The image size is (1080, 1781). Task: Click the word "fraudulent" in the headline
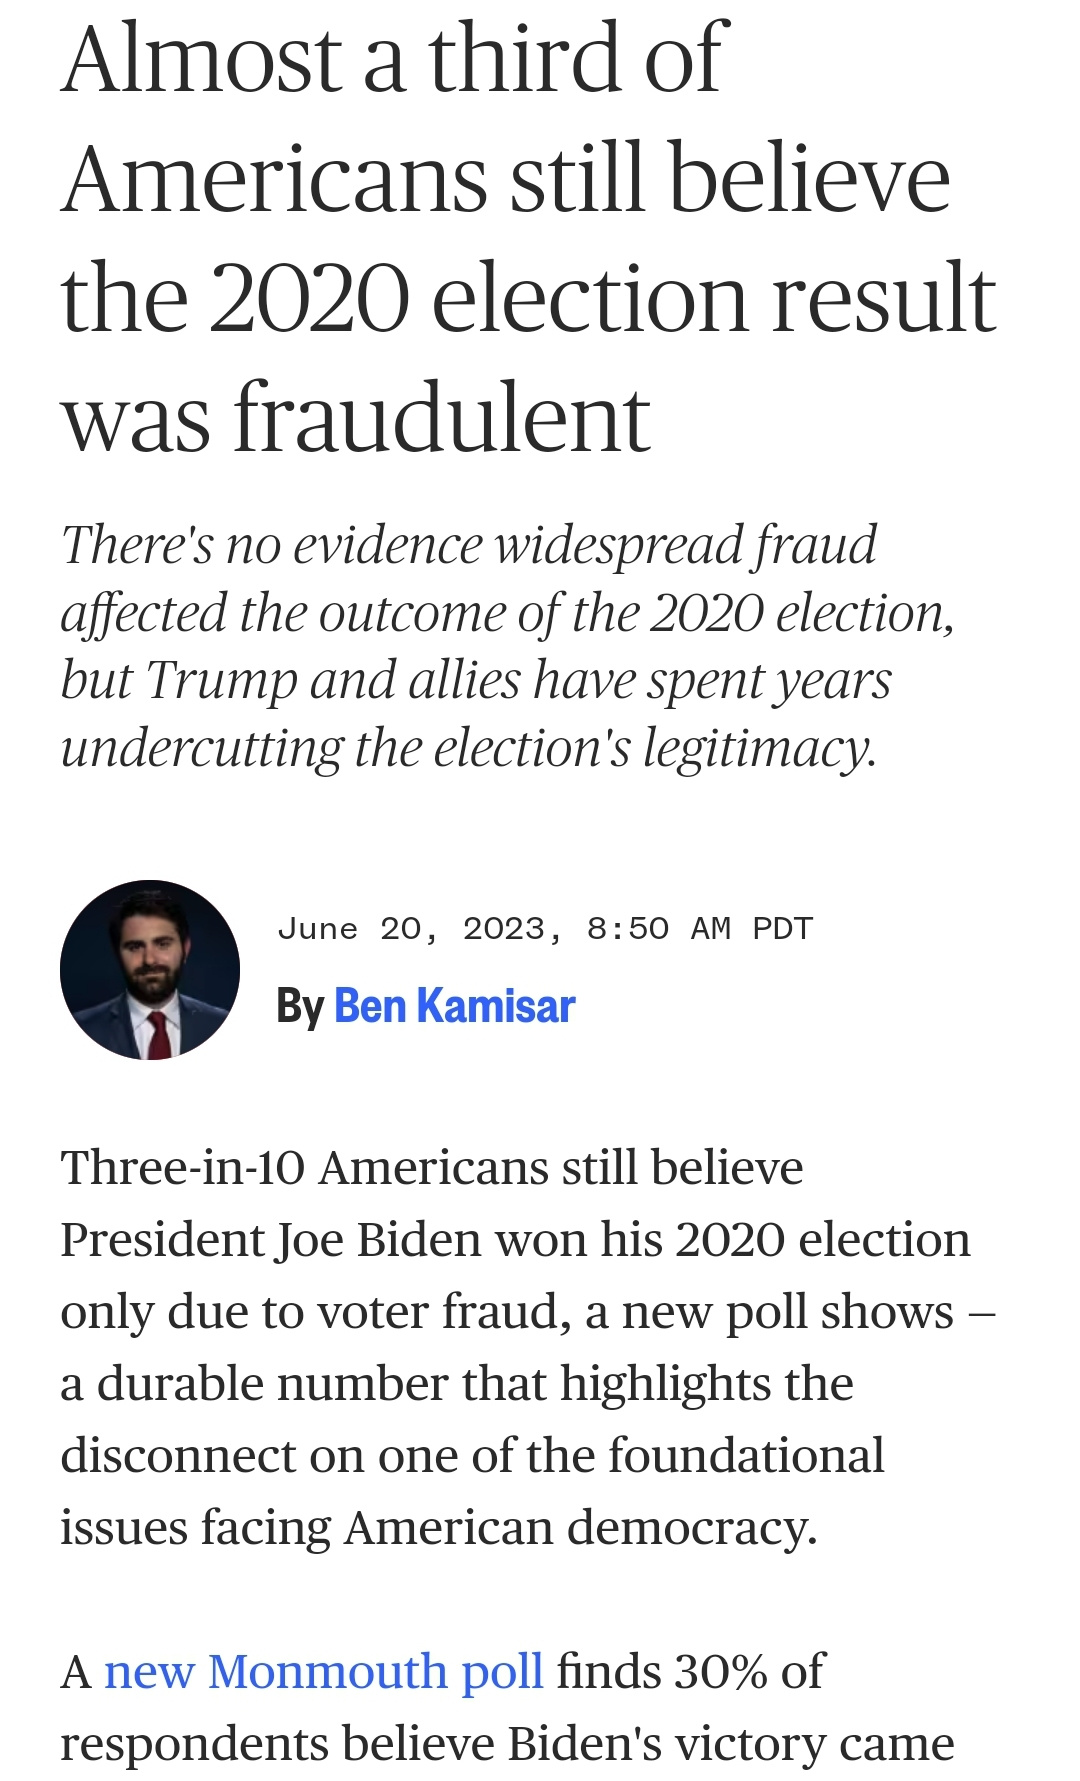click(442, 418)
